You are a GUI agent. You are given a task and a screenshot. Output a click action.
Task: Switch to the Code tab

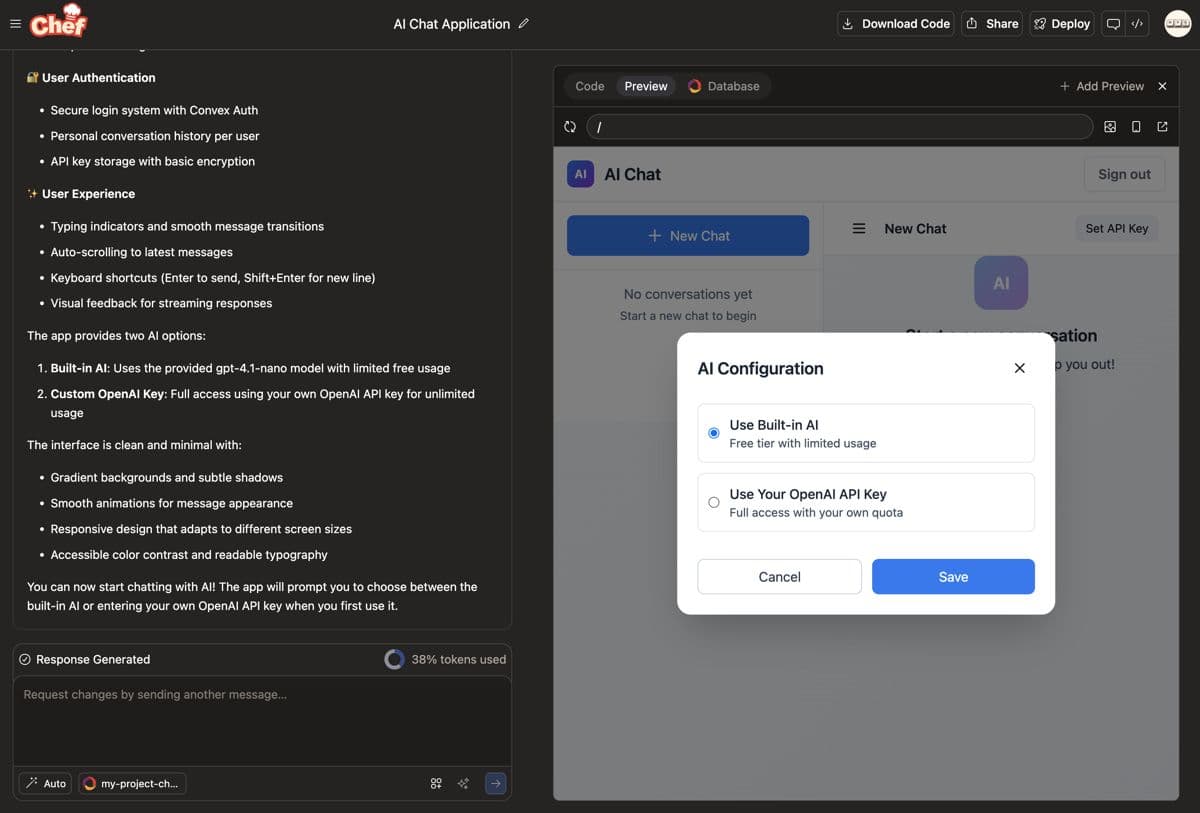[590, 86]
